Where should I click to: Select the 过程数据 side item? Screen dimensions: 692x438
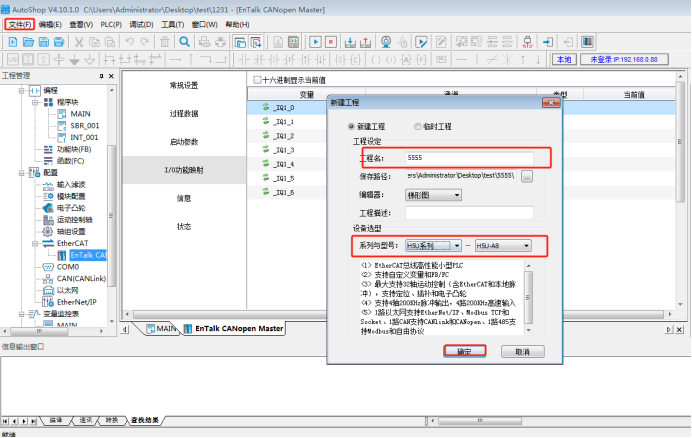pos(184,113)
